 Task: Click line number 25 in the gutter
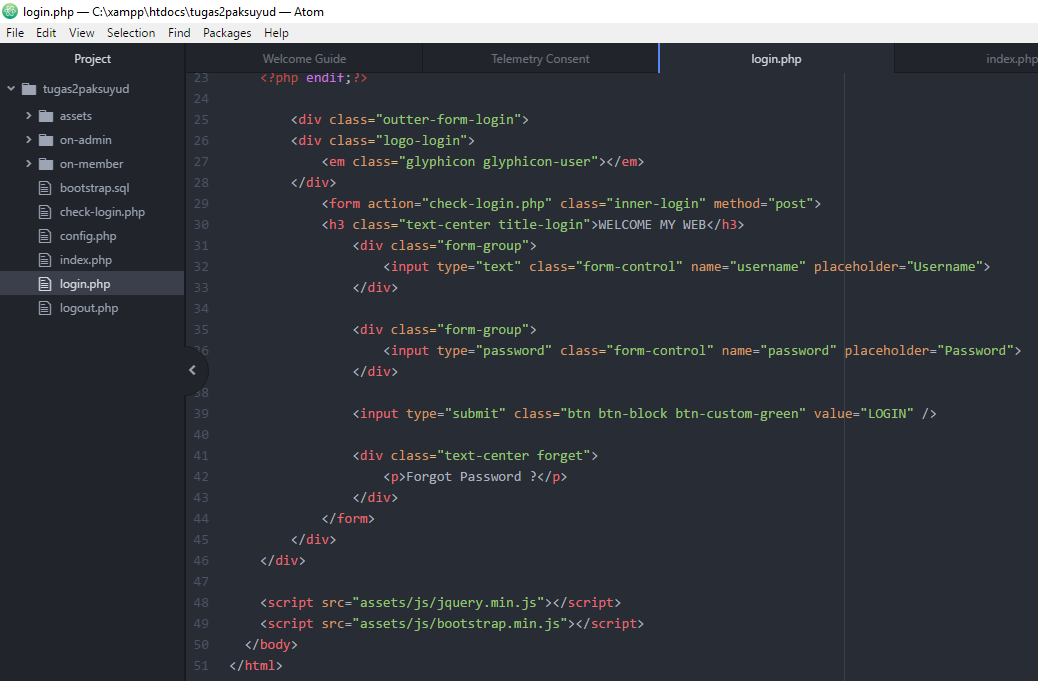[x=201, y=120]
